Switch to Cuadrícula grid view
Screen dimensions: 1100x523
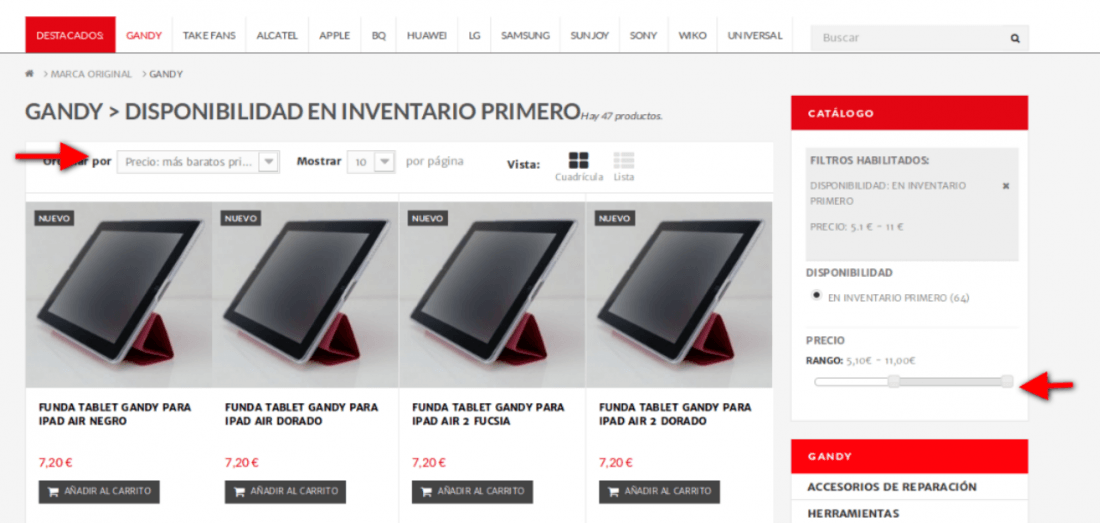coord(579,167)
